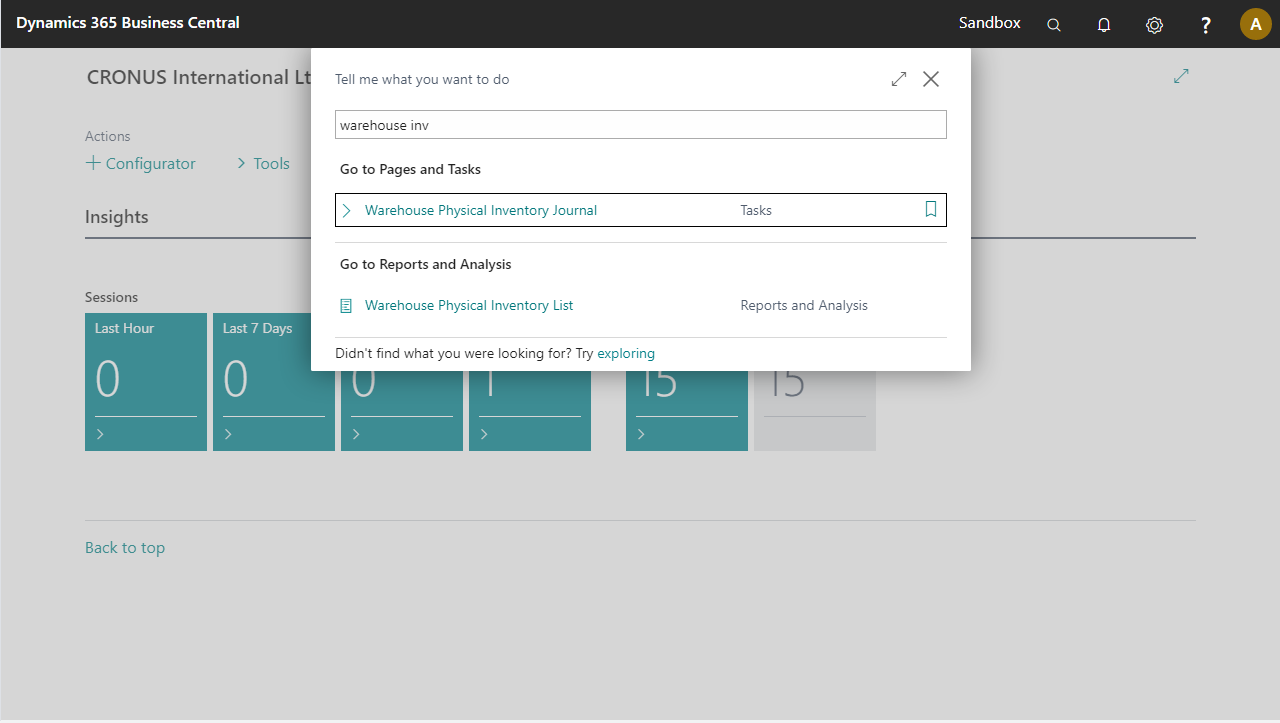Click the Sessions label
Image resolution: width=1280 pixels, height=723 pixels.
tap(112, 297)
